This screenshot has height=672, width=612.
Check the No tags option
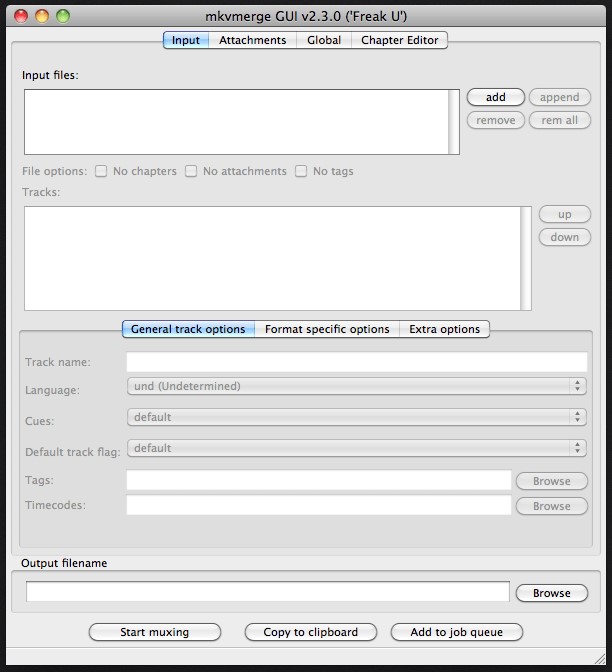pyautogui.click(x=301, y=171)
